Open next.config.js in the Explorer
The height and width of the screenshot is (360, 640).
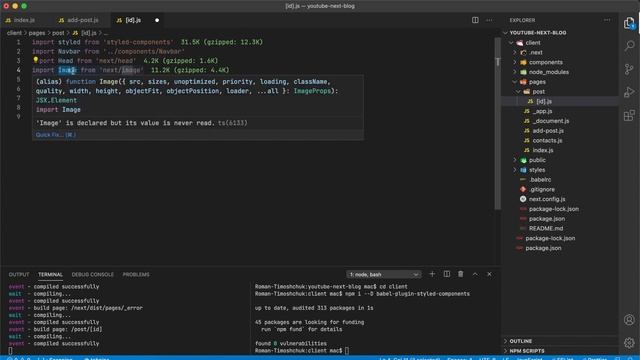[x=547, y=199]
